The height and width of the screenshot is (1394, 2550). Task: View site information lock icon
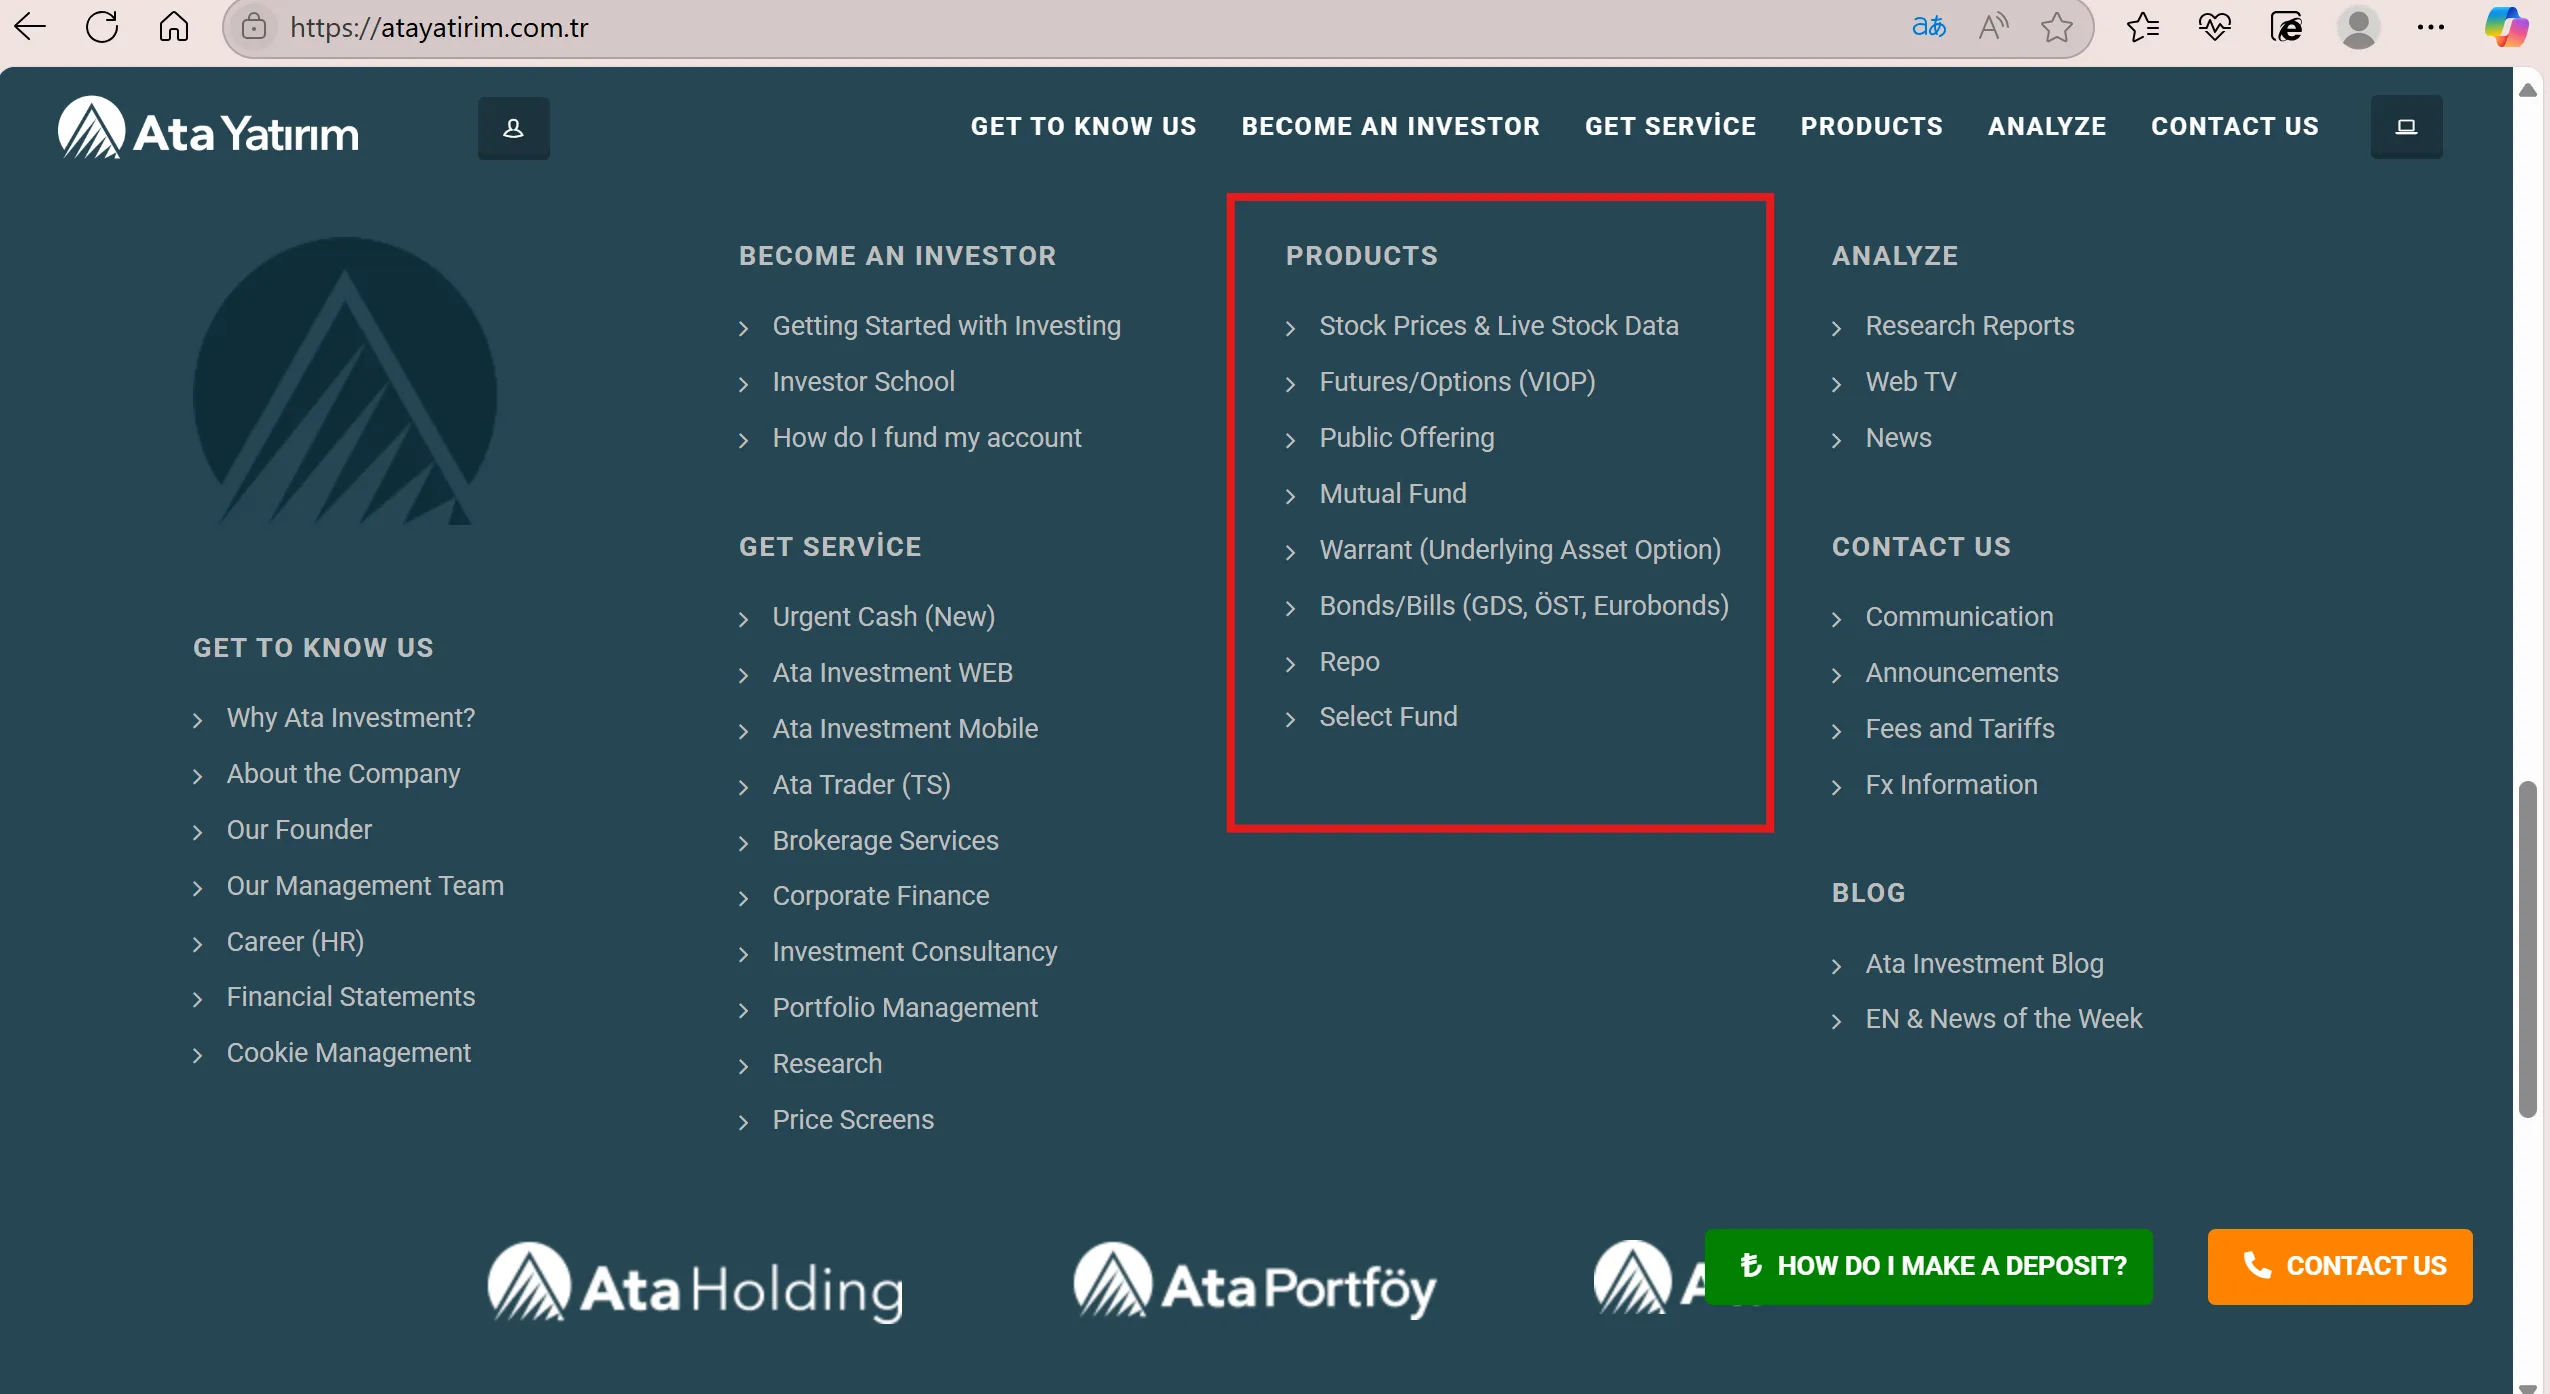click(x=254, y=27)
